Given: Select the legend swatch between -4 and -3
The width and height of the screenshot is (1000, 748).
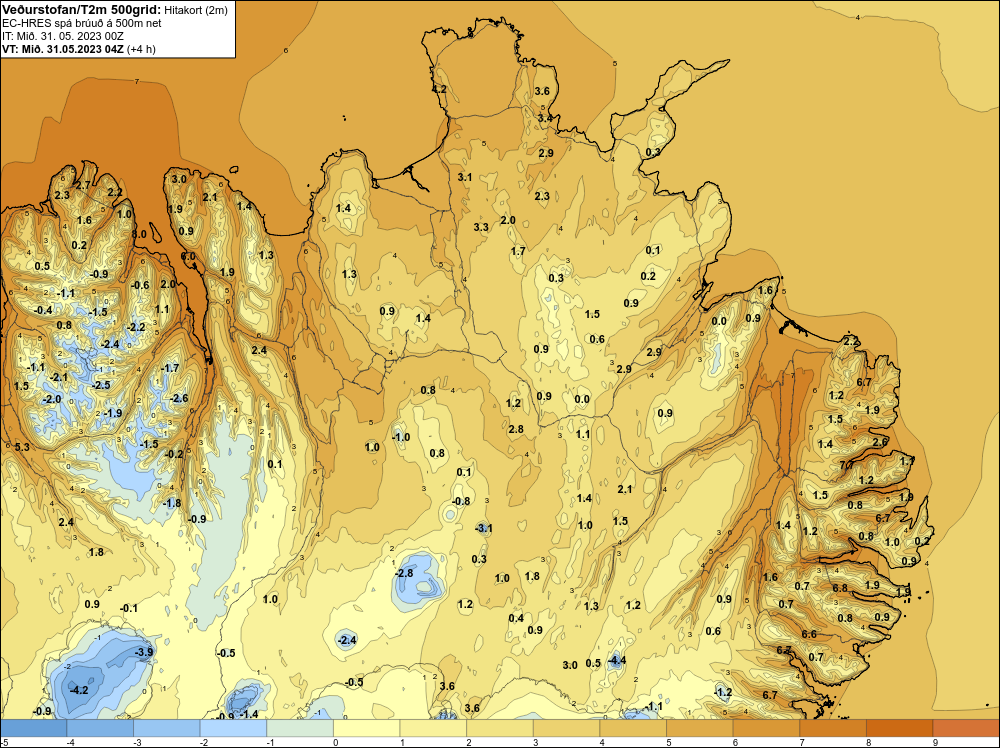Looking at the screenshot, I should click(x=100, y=728).
